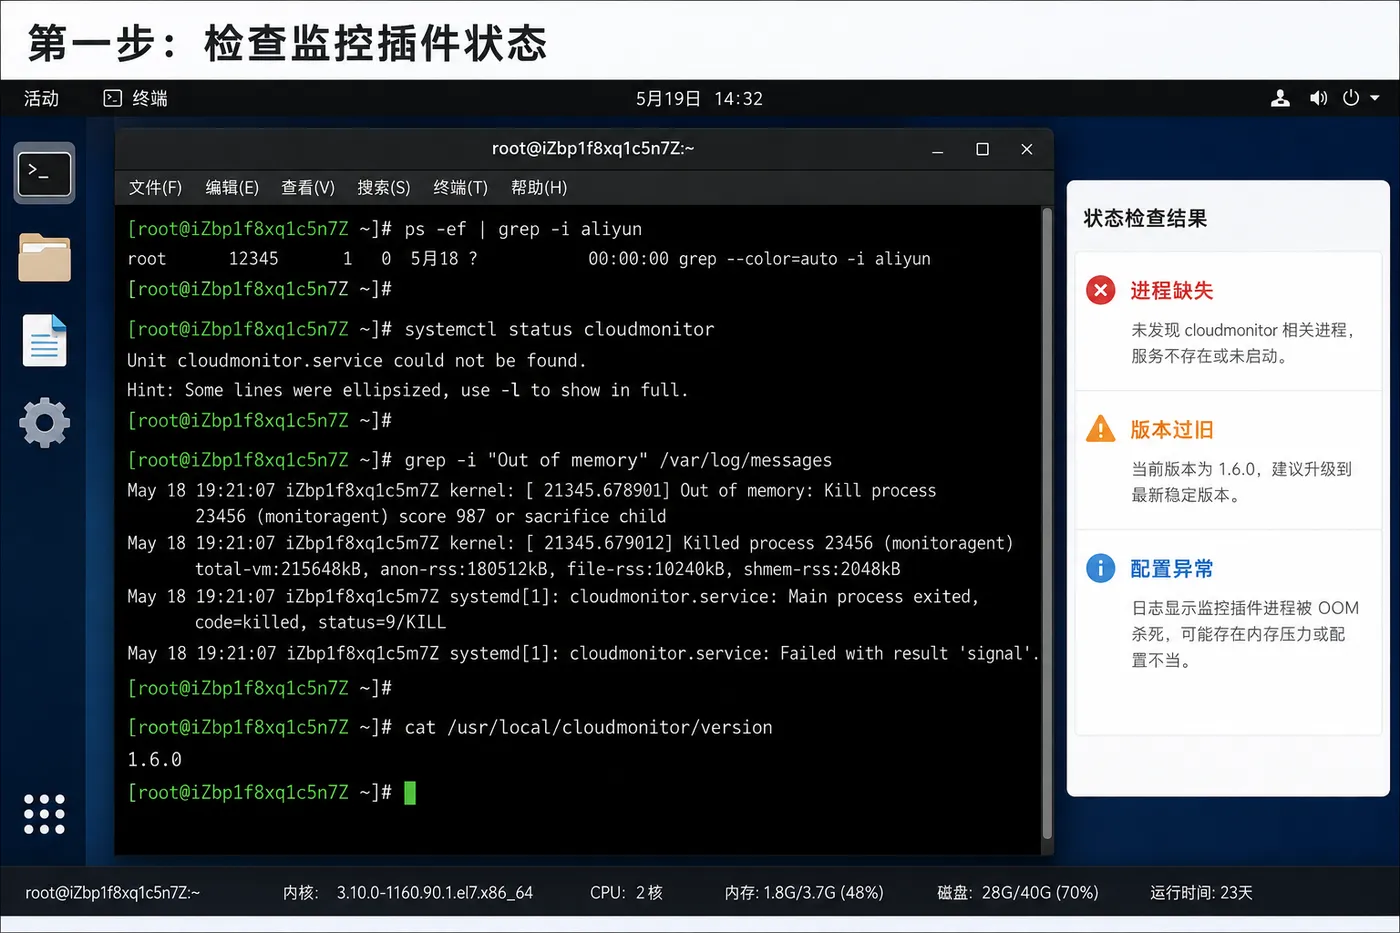The height and width of the screenshot is (933, 1400).
Task: Open the terminal icon in the dock
Action: click(x=44, y=173)
